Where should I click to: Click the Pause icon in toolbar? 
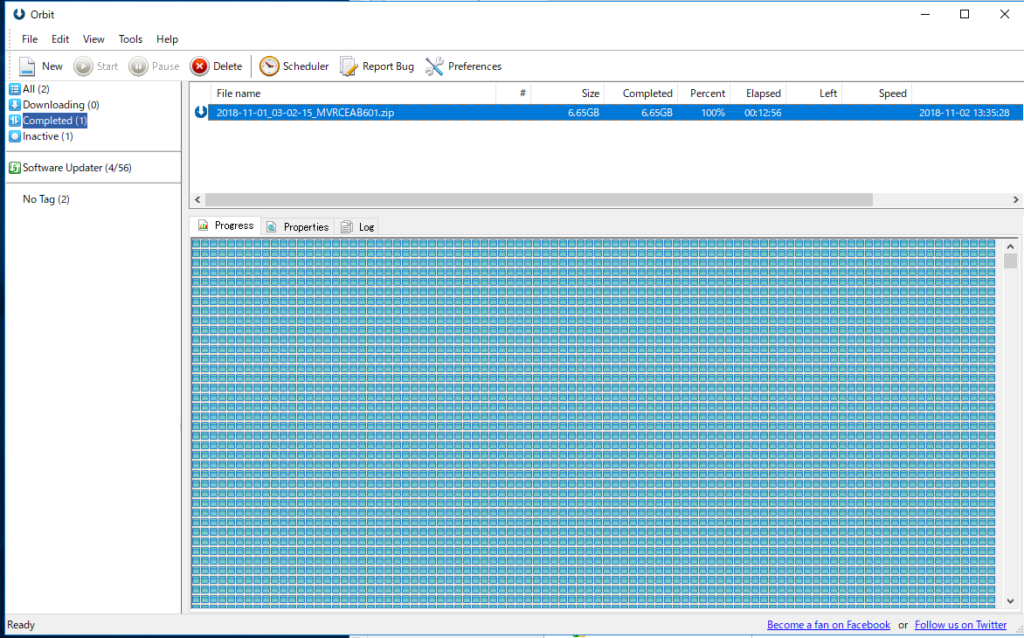pos(138,66)
